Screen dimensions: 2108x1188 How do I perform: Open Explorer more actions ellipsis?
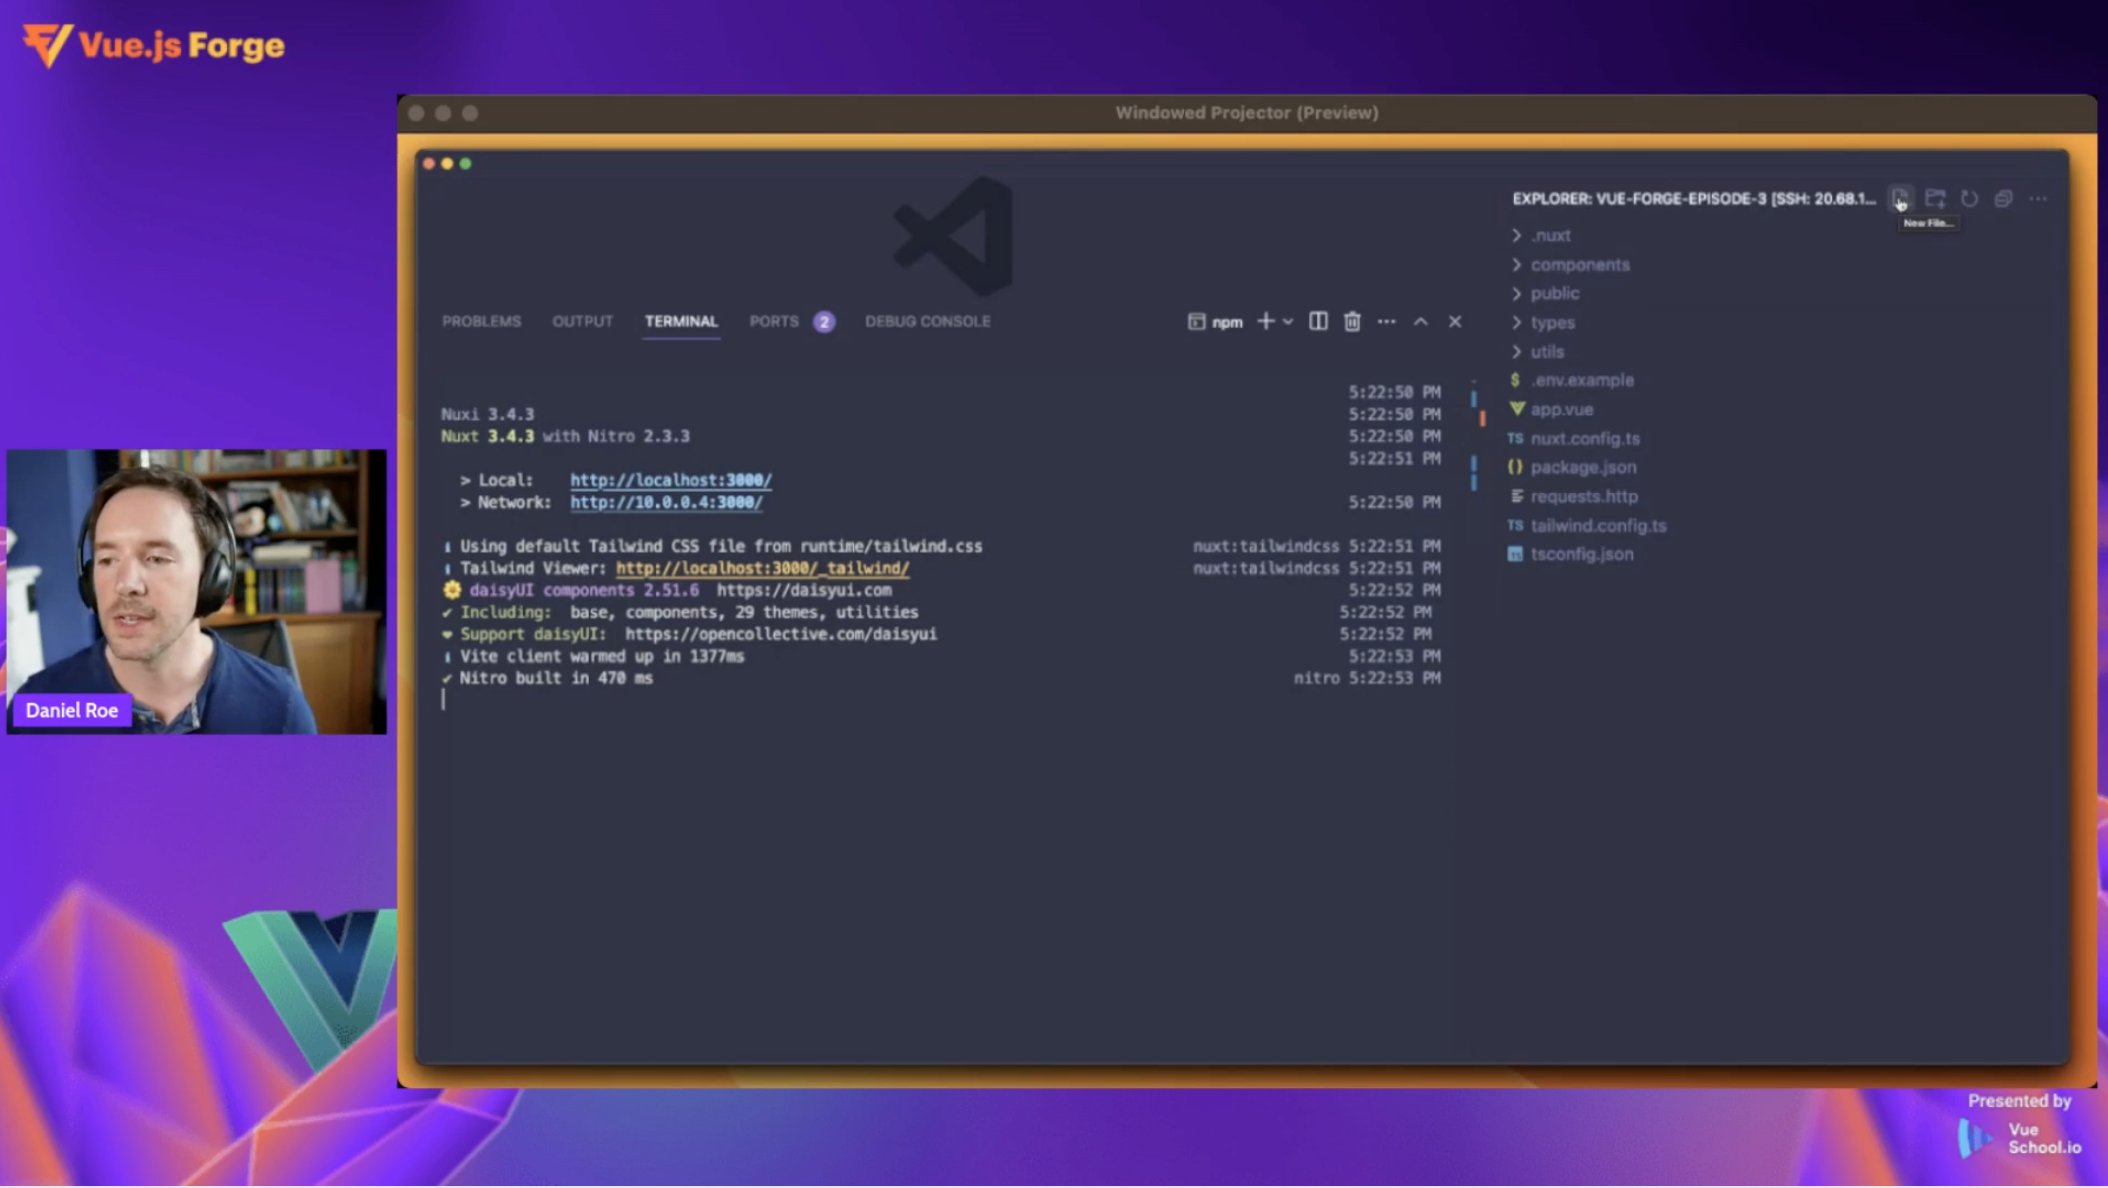click(x=2038, y=198)
